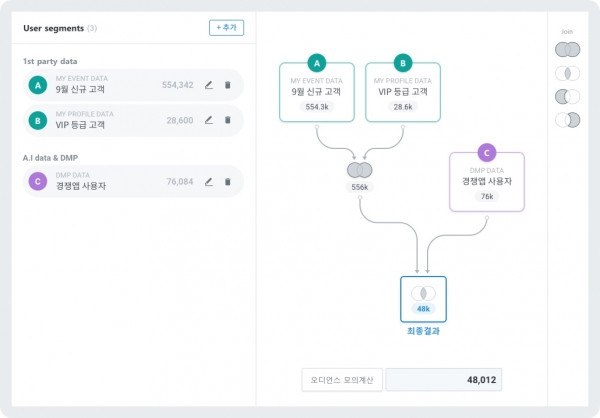
Task: Select the intersection join icon in Join panel
Action: [x=567, y=73]
